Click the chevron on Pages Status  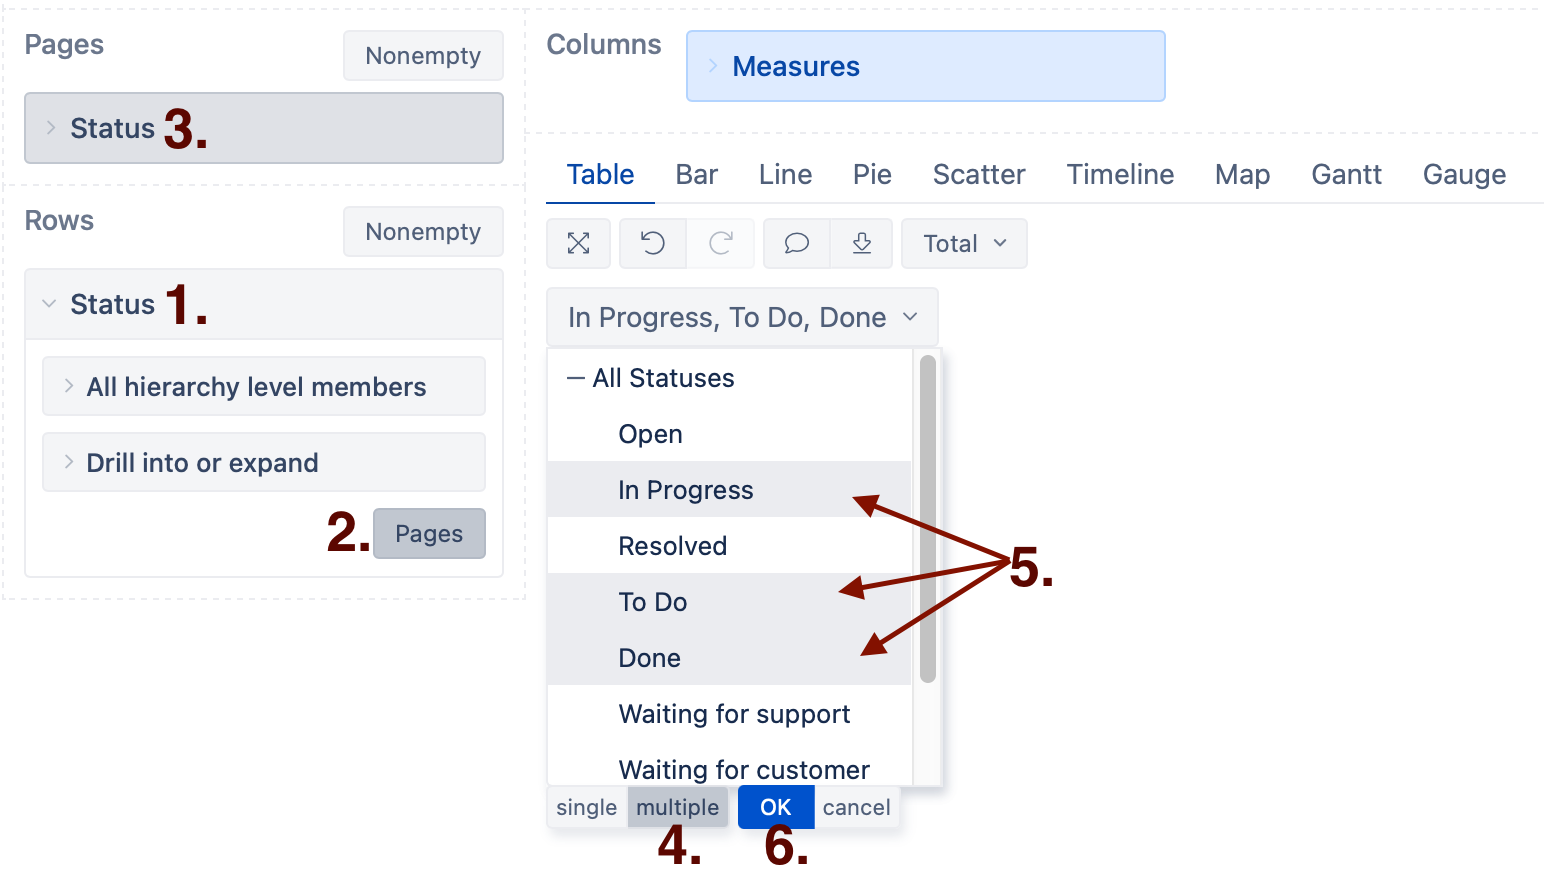click(x=50, y=128)
